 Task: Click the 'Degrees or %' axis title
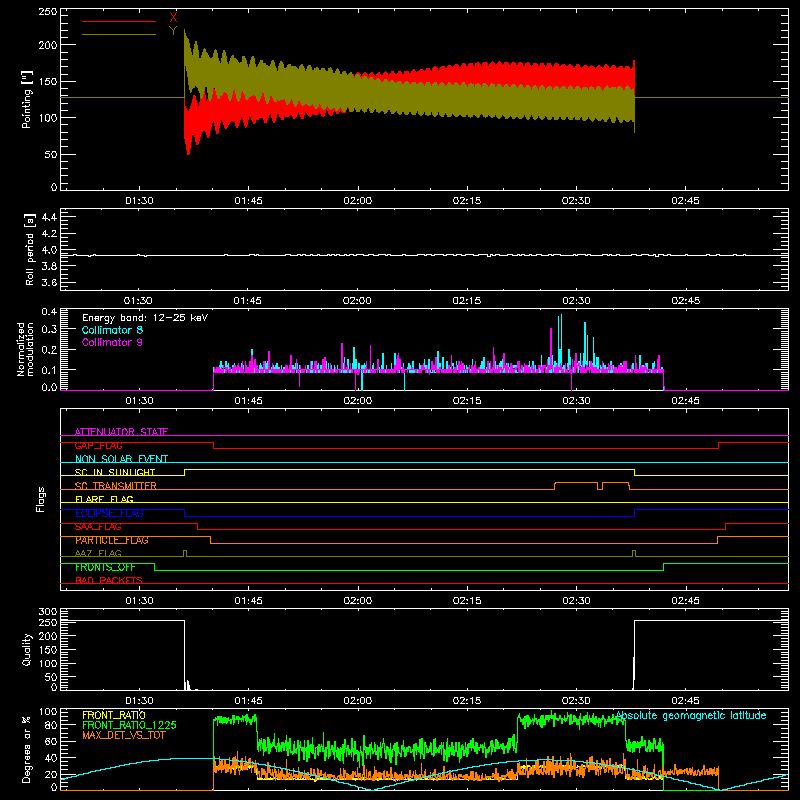click(x=27, y=749)
